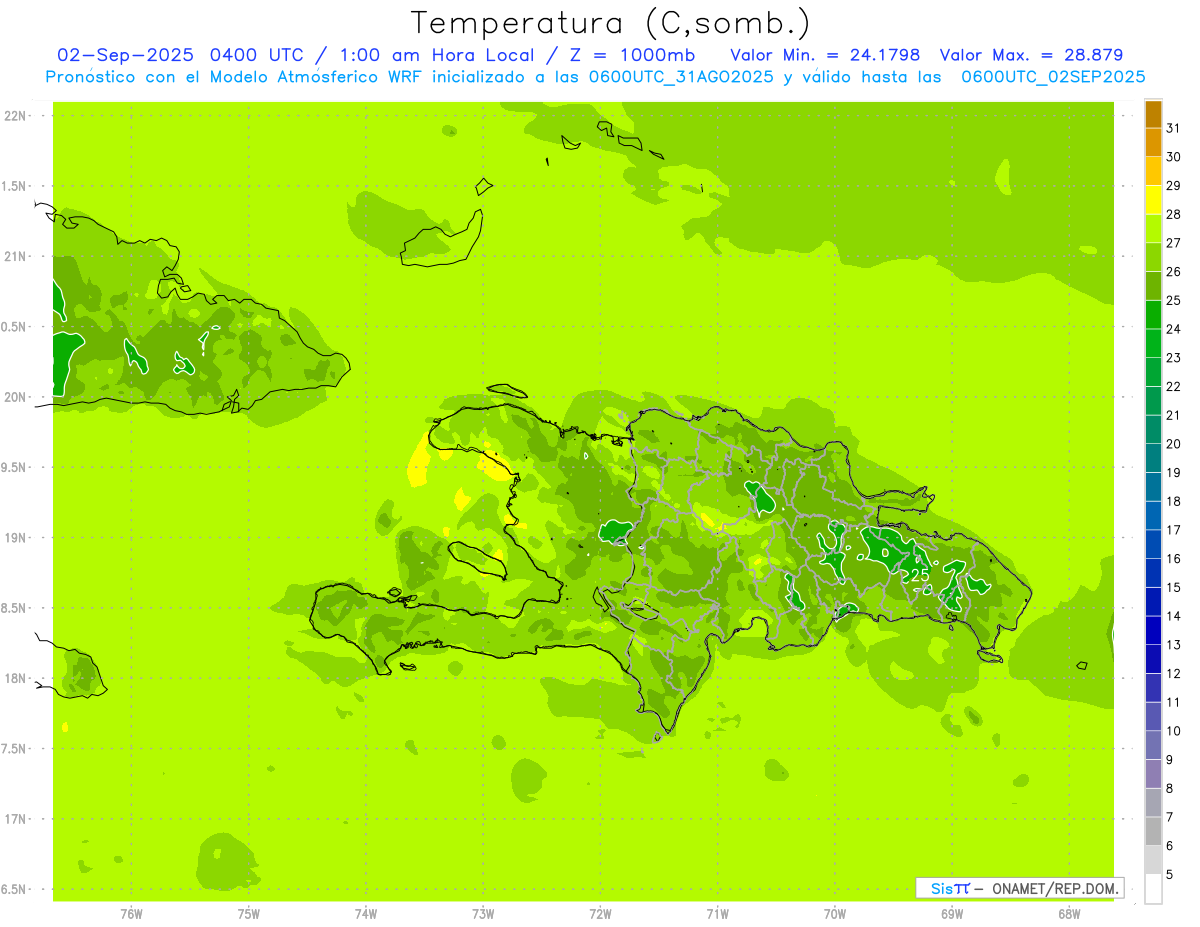The image size is (1200, 927).
Task: Click the legend value '16'
Action: click(x=1174, y=559)
